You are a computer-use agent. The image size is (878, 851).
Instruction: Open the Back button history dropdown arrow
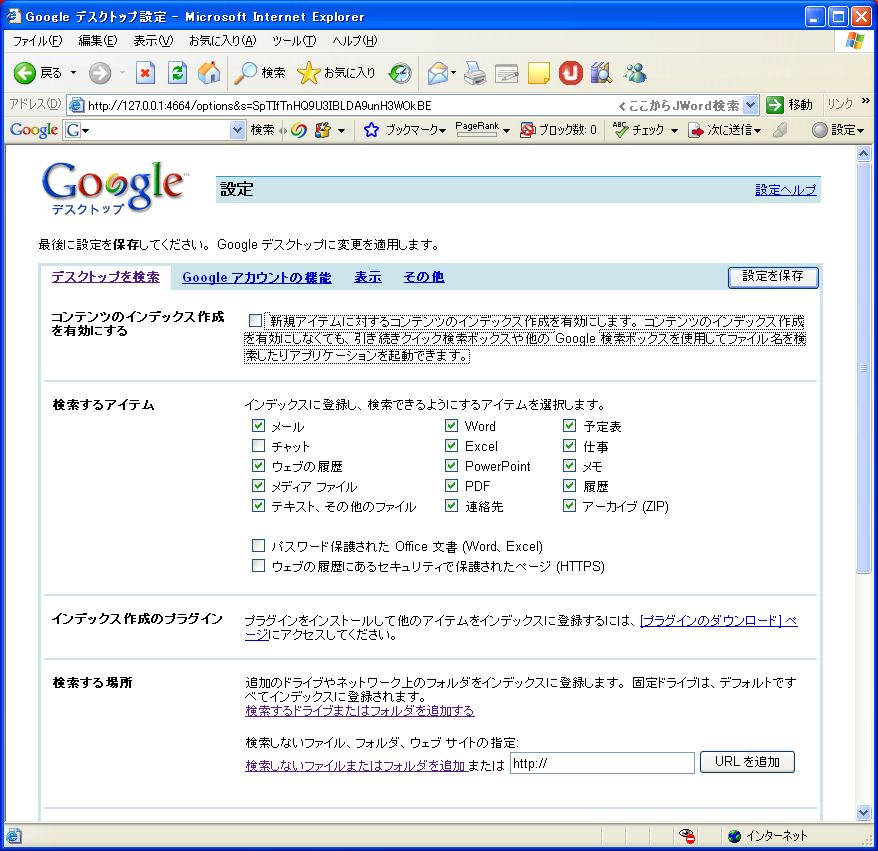(x=73, y=73)
